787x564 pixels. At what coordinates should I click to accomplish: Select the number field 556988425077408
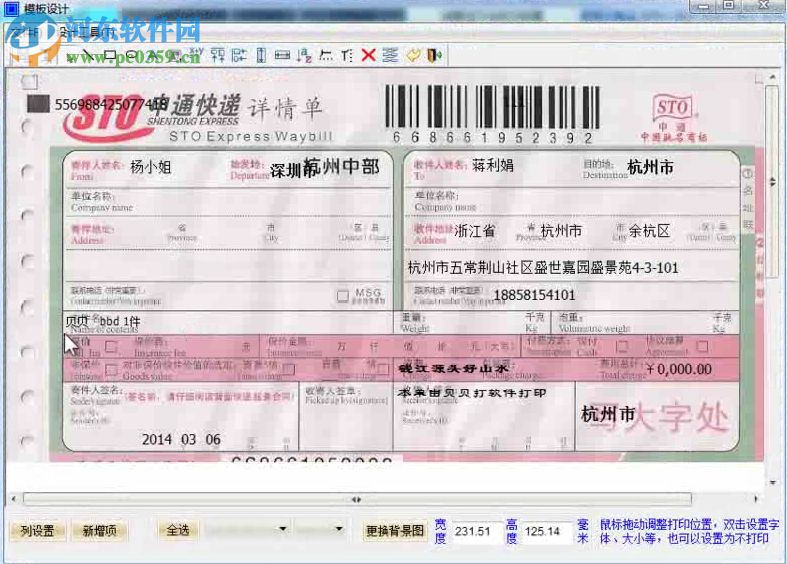coord(111,105)
